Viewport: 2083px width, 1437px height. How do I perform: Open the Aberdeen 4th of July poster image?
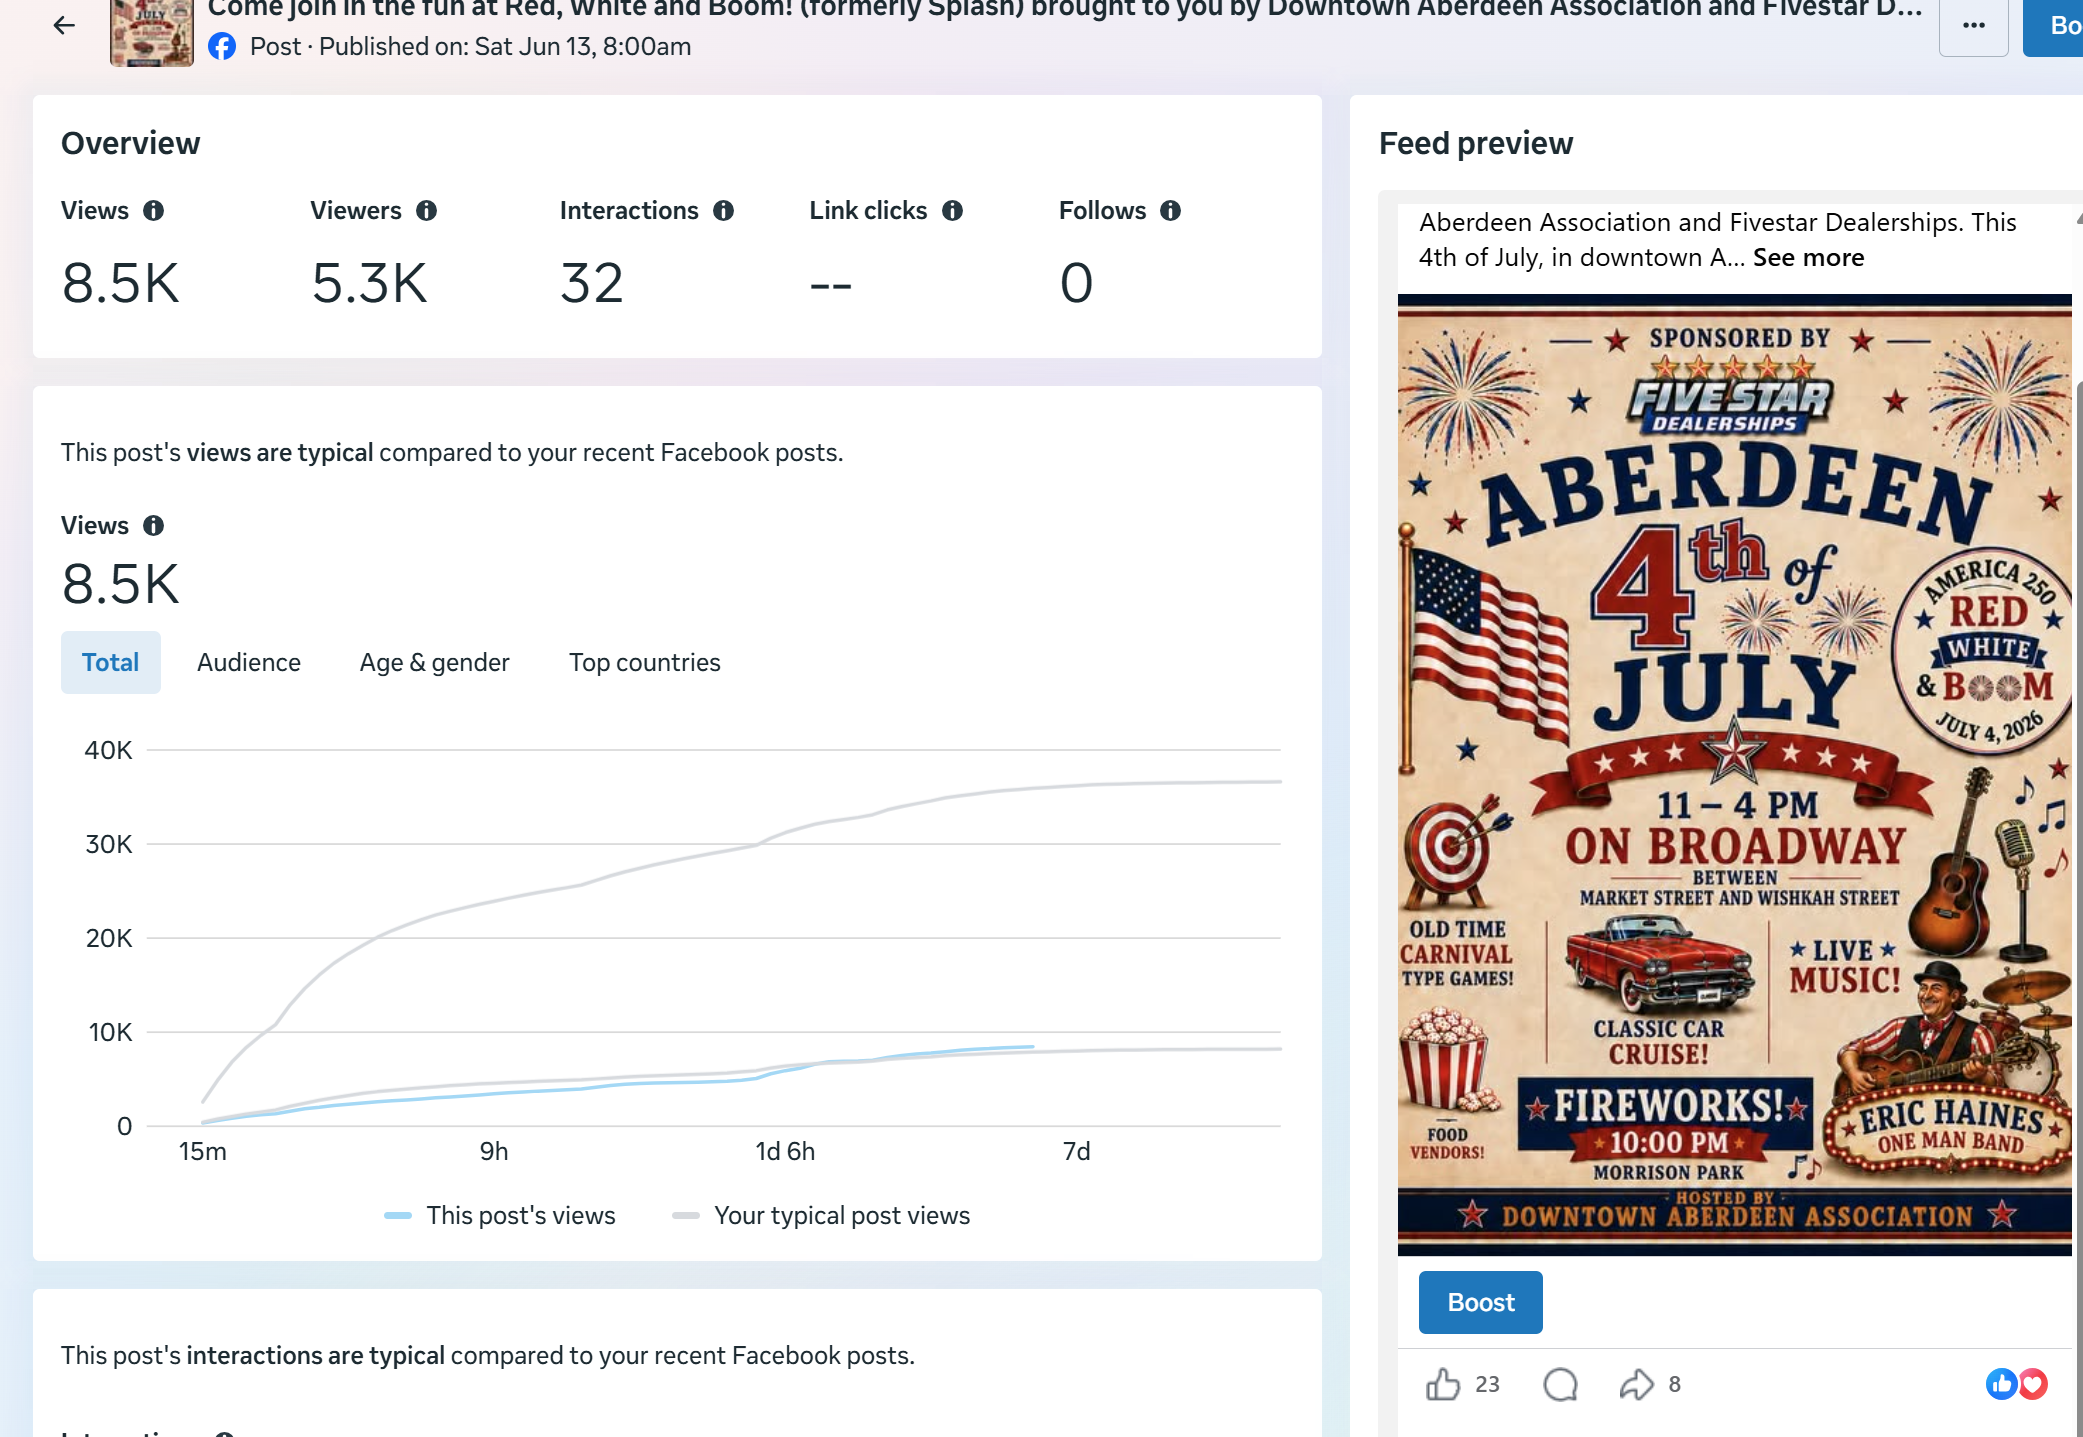[x=1734, y=775]
